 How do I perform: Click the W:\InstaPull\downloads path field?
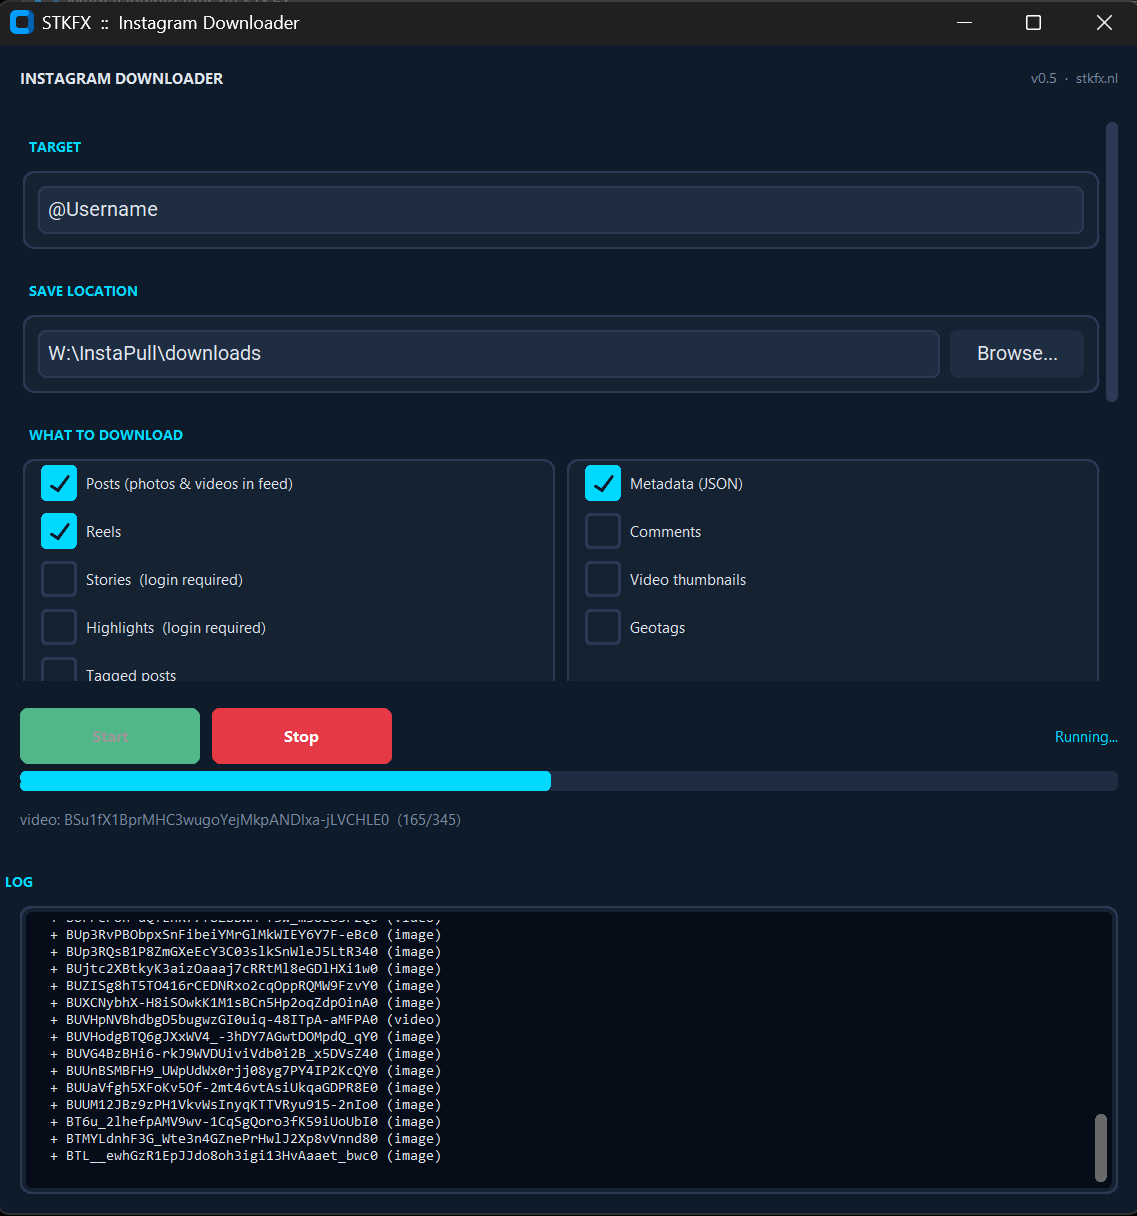click(489, 354)
